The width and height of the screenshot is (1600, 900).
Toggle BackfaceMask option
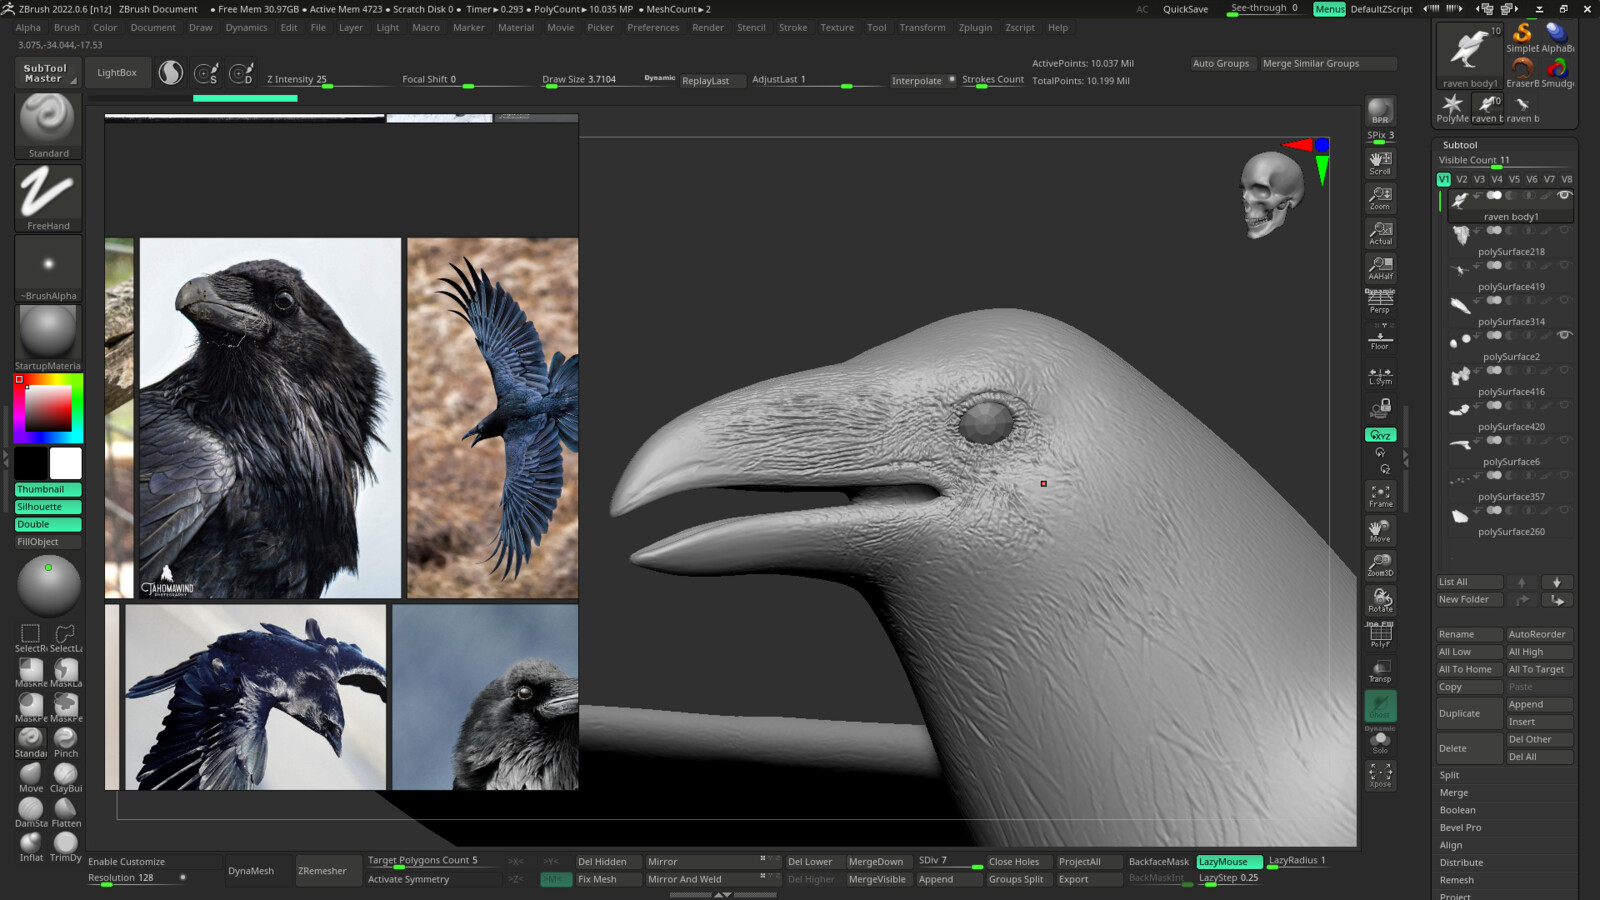click(x=1159, y=861)
